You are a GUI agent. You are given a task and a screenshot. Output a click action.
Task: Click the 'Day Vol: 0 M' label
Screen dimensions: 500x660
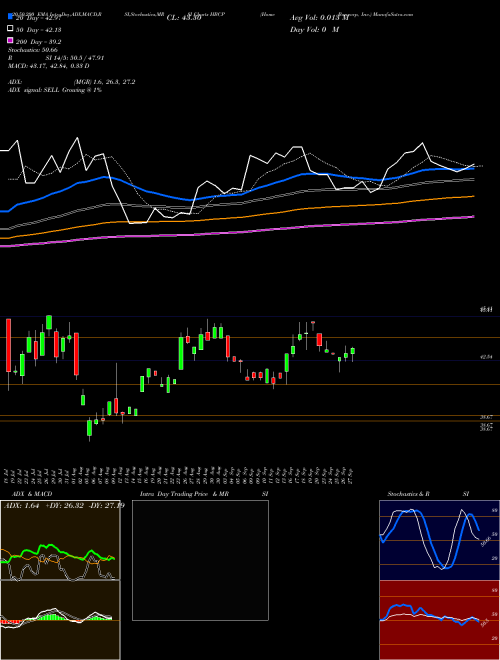coord(314,30)
